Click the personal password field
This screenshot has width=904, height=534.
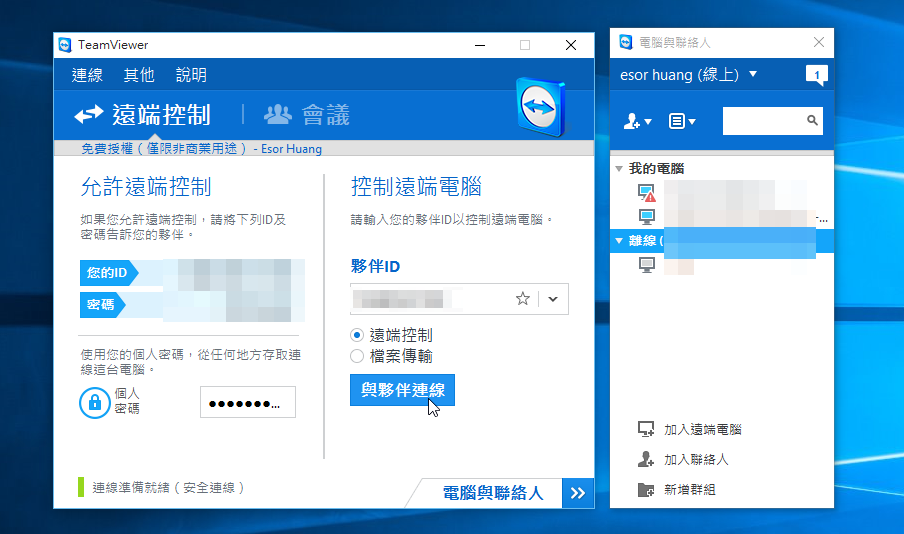coord(248,402)
